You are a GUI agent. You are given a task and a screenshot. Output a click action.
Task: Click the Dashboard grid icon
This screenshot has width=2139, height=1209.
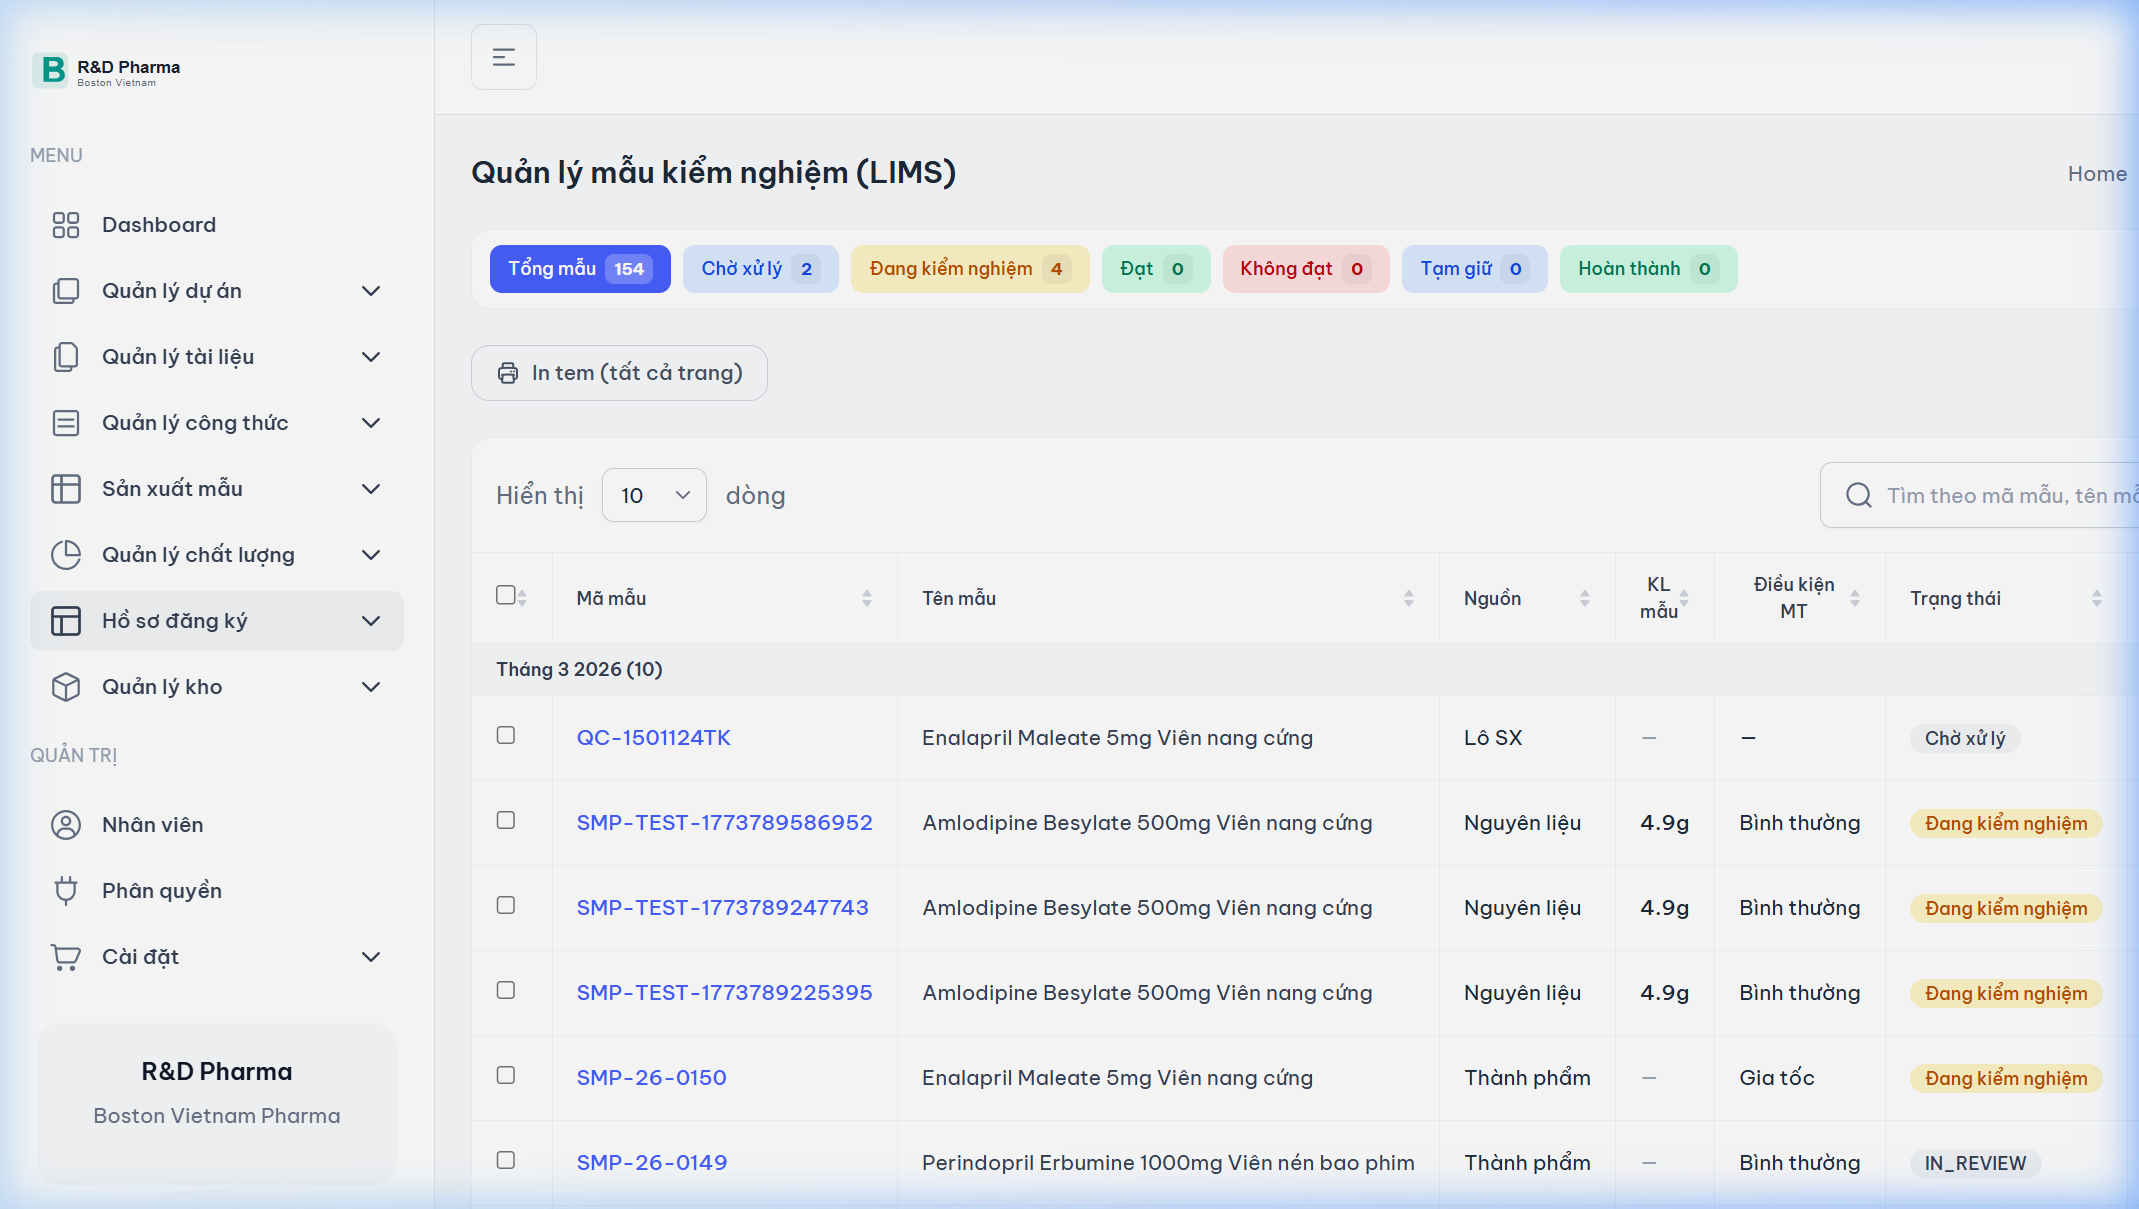coord(66,225)
